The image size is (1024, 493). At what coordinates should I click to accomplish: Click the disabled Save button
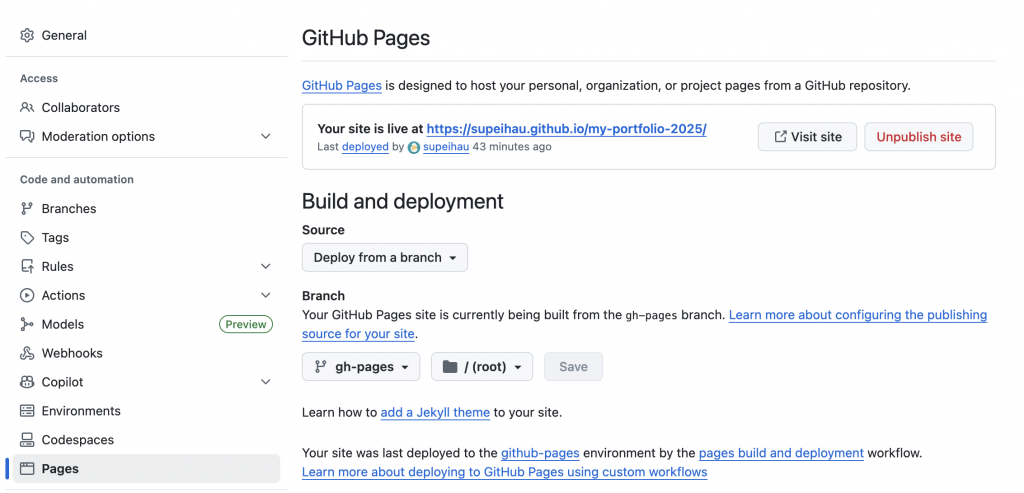pyautogui.click(x=573, y=367)
